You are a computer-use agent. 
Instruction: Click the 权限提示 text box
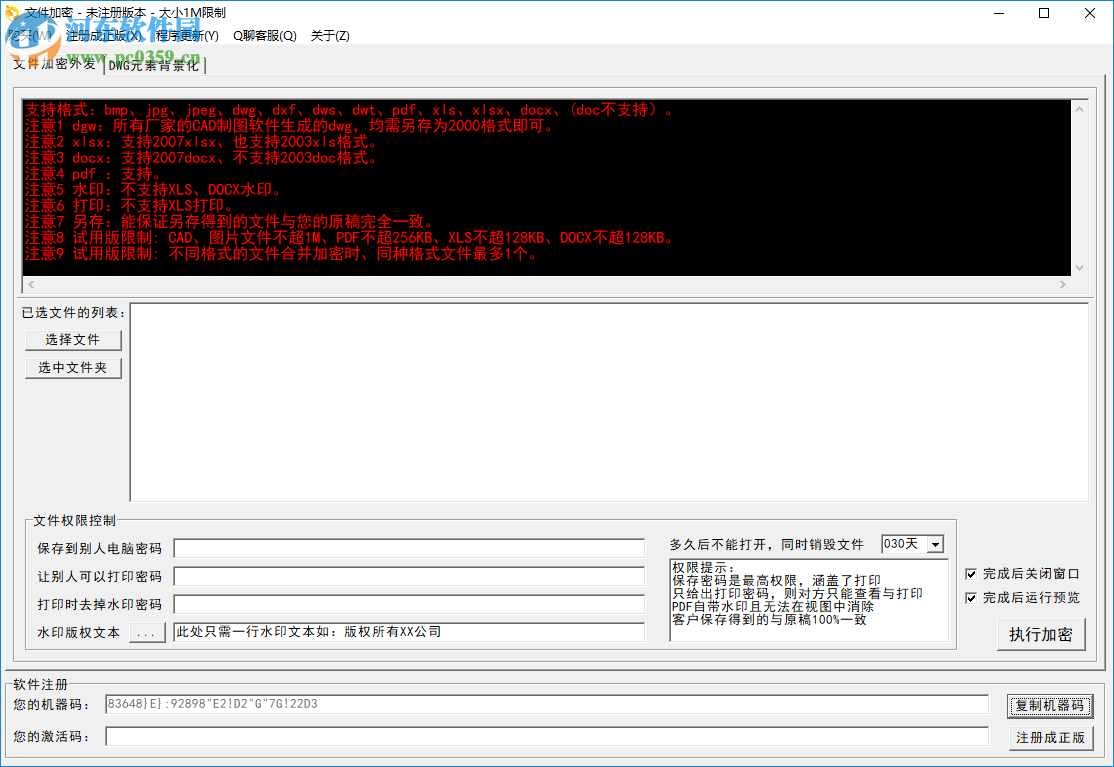pos(809,600)
